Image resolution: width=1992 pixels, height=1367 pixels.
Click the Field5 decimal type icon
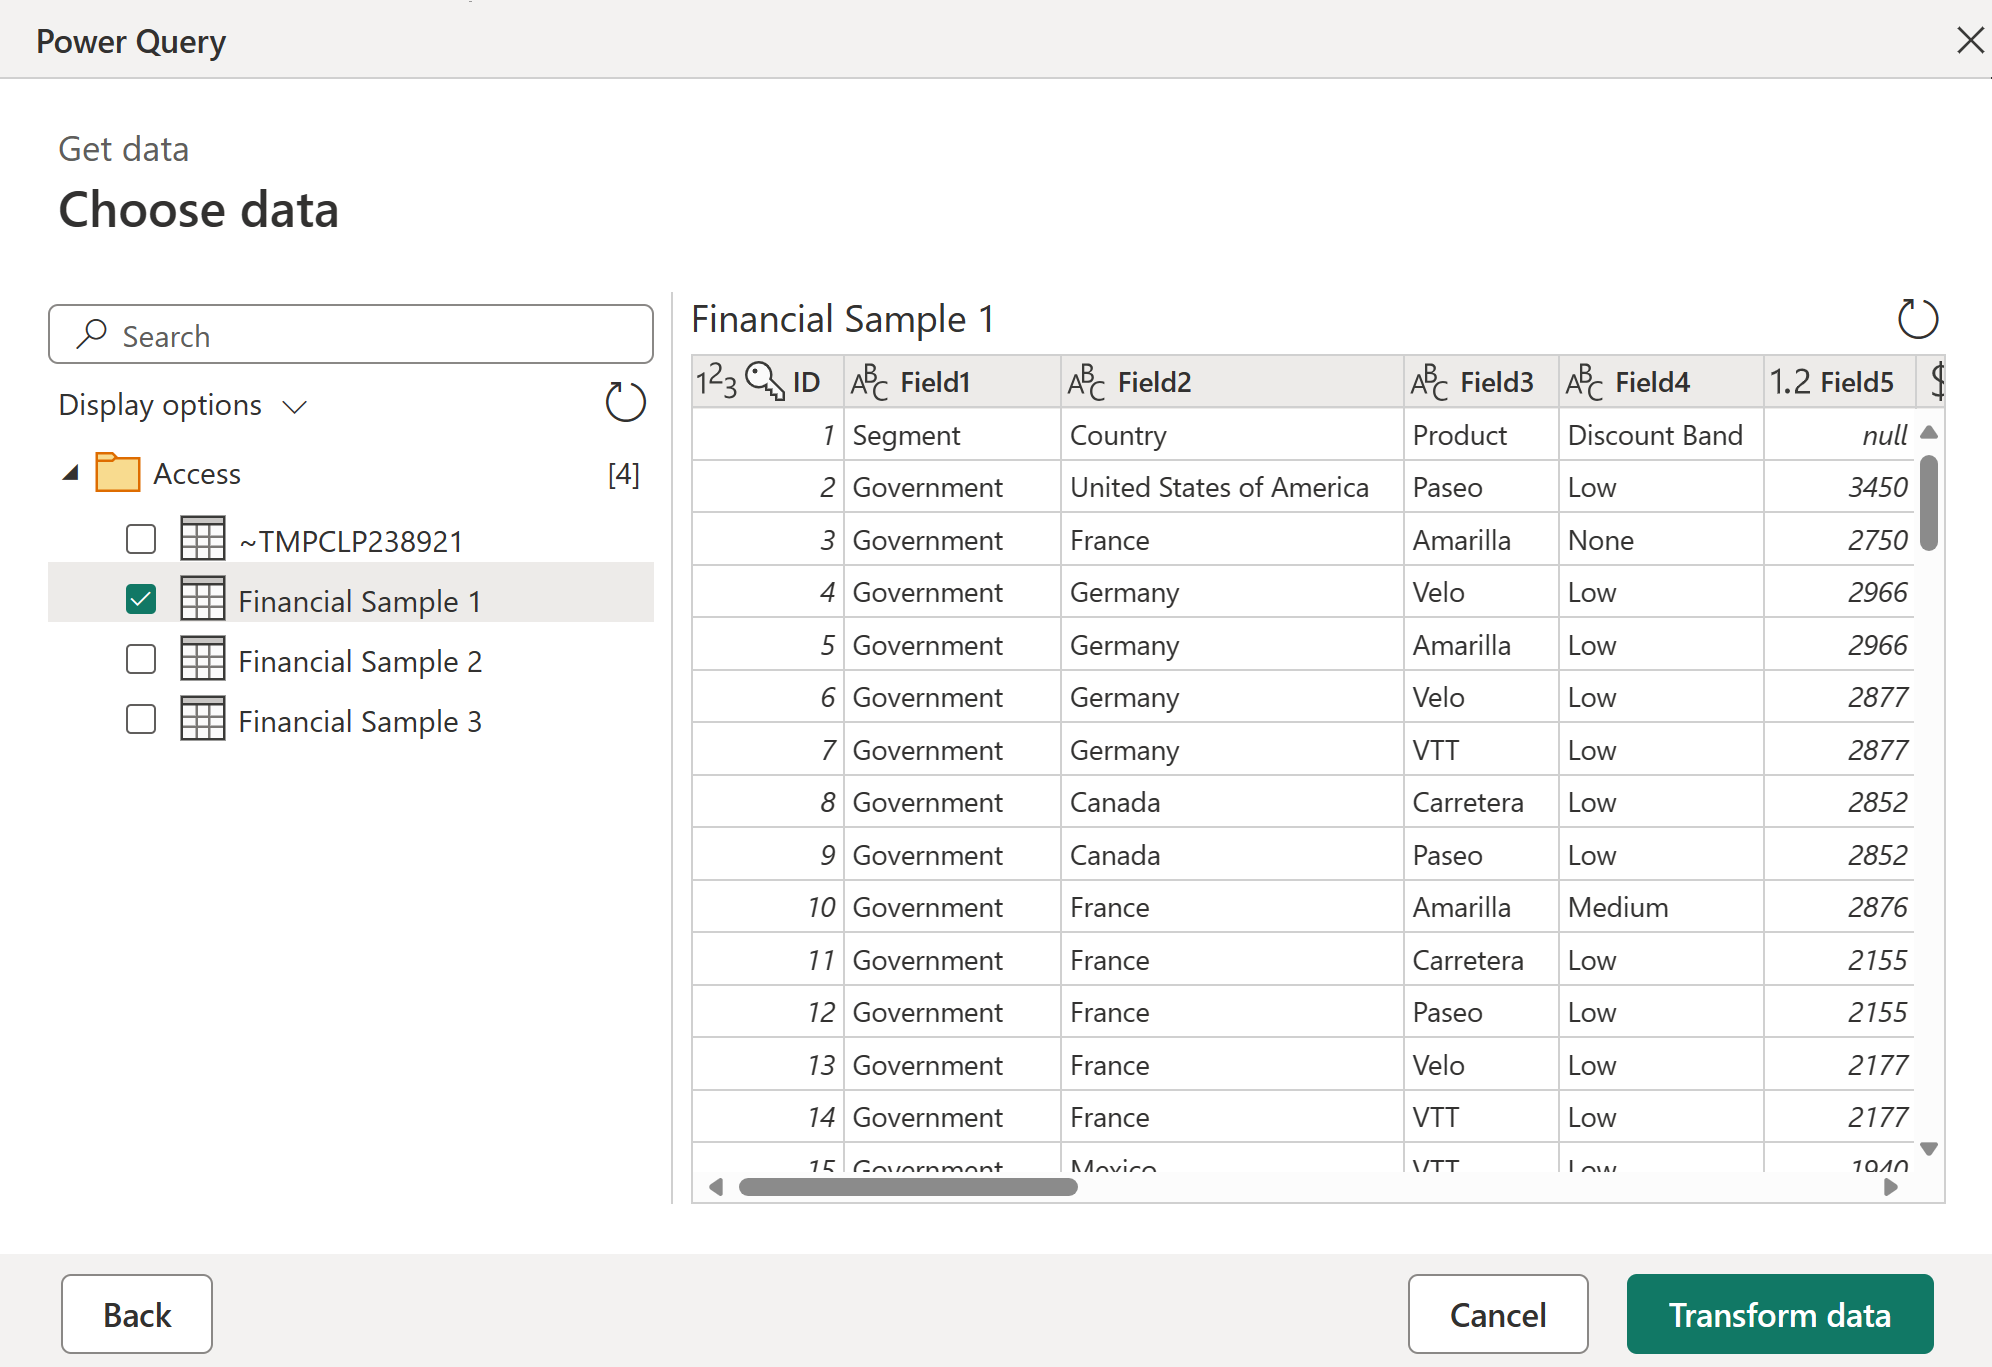(x=1789, y=382)
